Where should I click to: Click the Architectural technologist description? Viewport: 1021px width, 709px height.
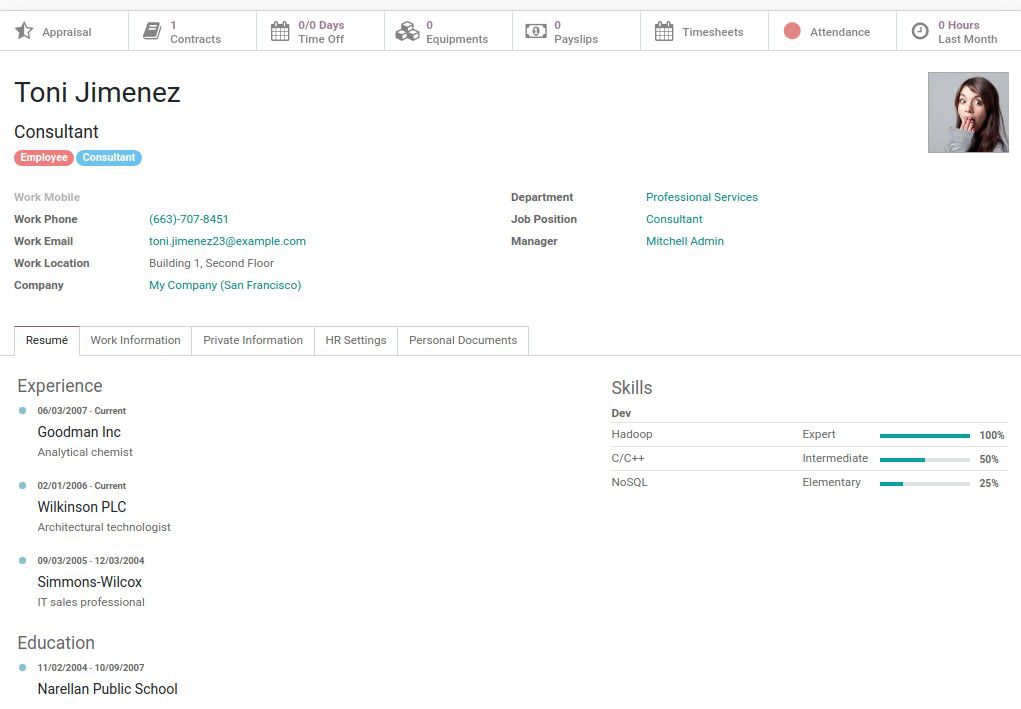click(x=104, y=527)
